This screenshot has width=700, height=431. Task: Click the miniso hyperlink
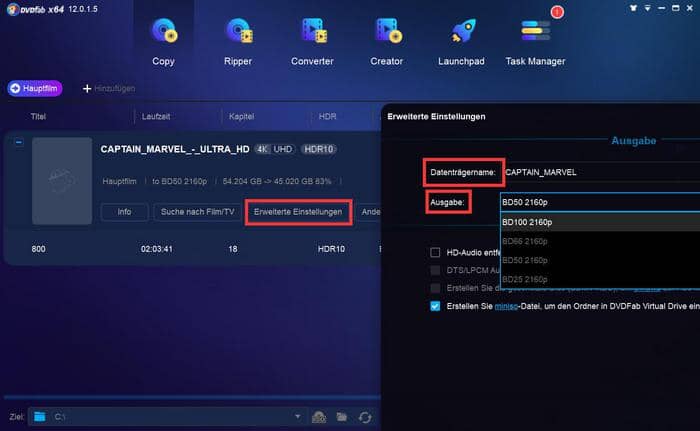[506, 306]
